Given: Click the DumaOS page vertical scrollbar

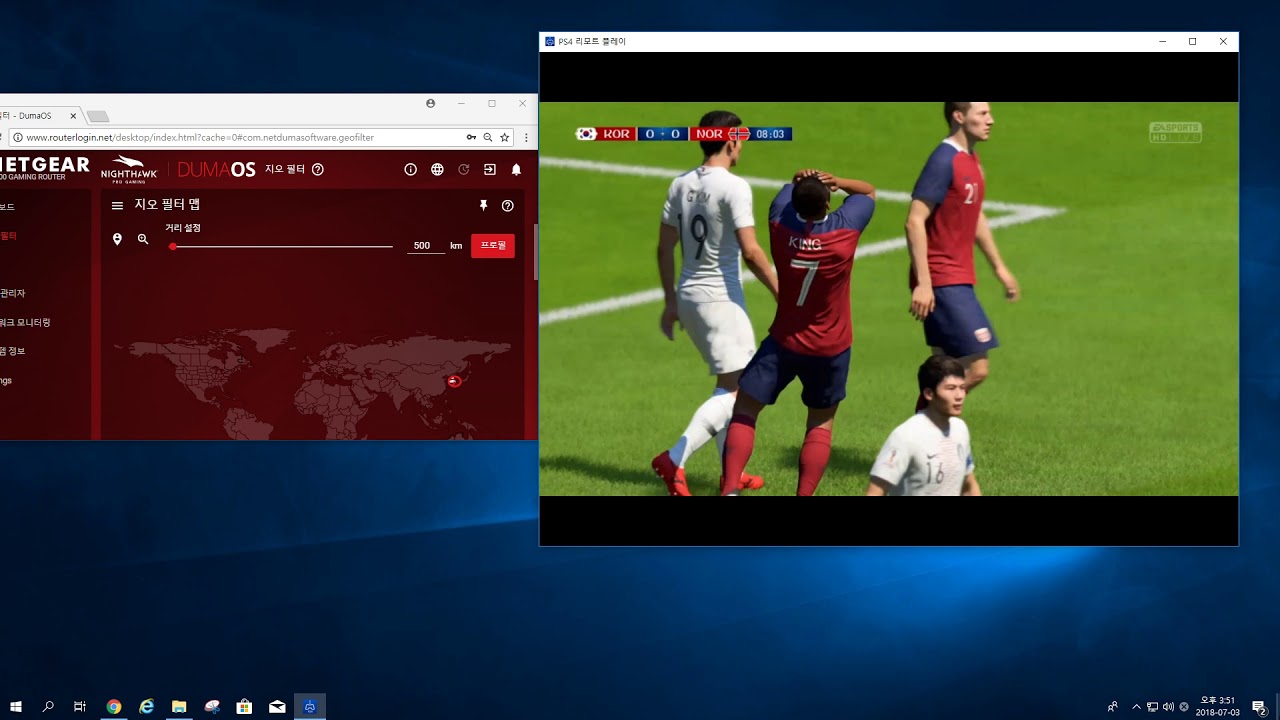Looking at the screenshot, I should pos(535,252).
